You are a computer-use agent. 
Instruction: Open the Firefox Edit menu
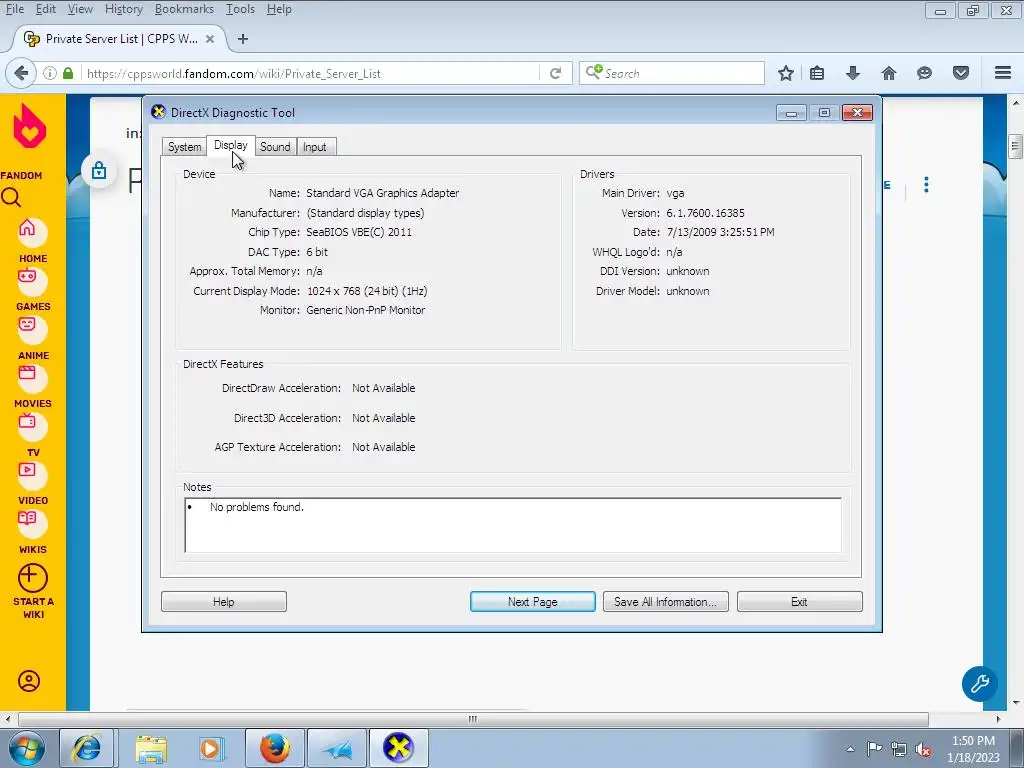(46, 9)
